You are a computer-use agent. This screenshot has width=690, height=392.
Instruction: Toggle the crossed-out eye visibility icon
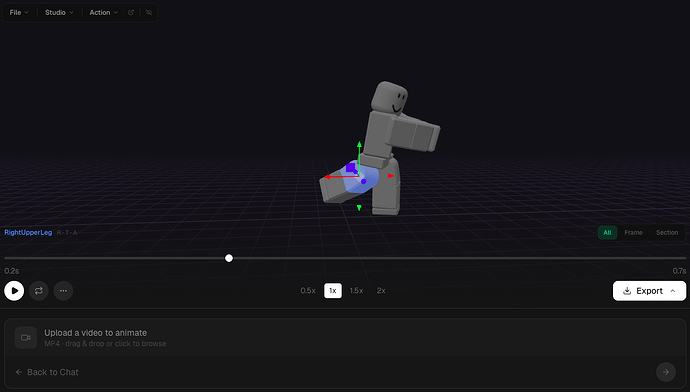pyautogui.click(x=149, y=12)
